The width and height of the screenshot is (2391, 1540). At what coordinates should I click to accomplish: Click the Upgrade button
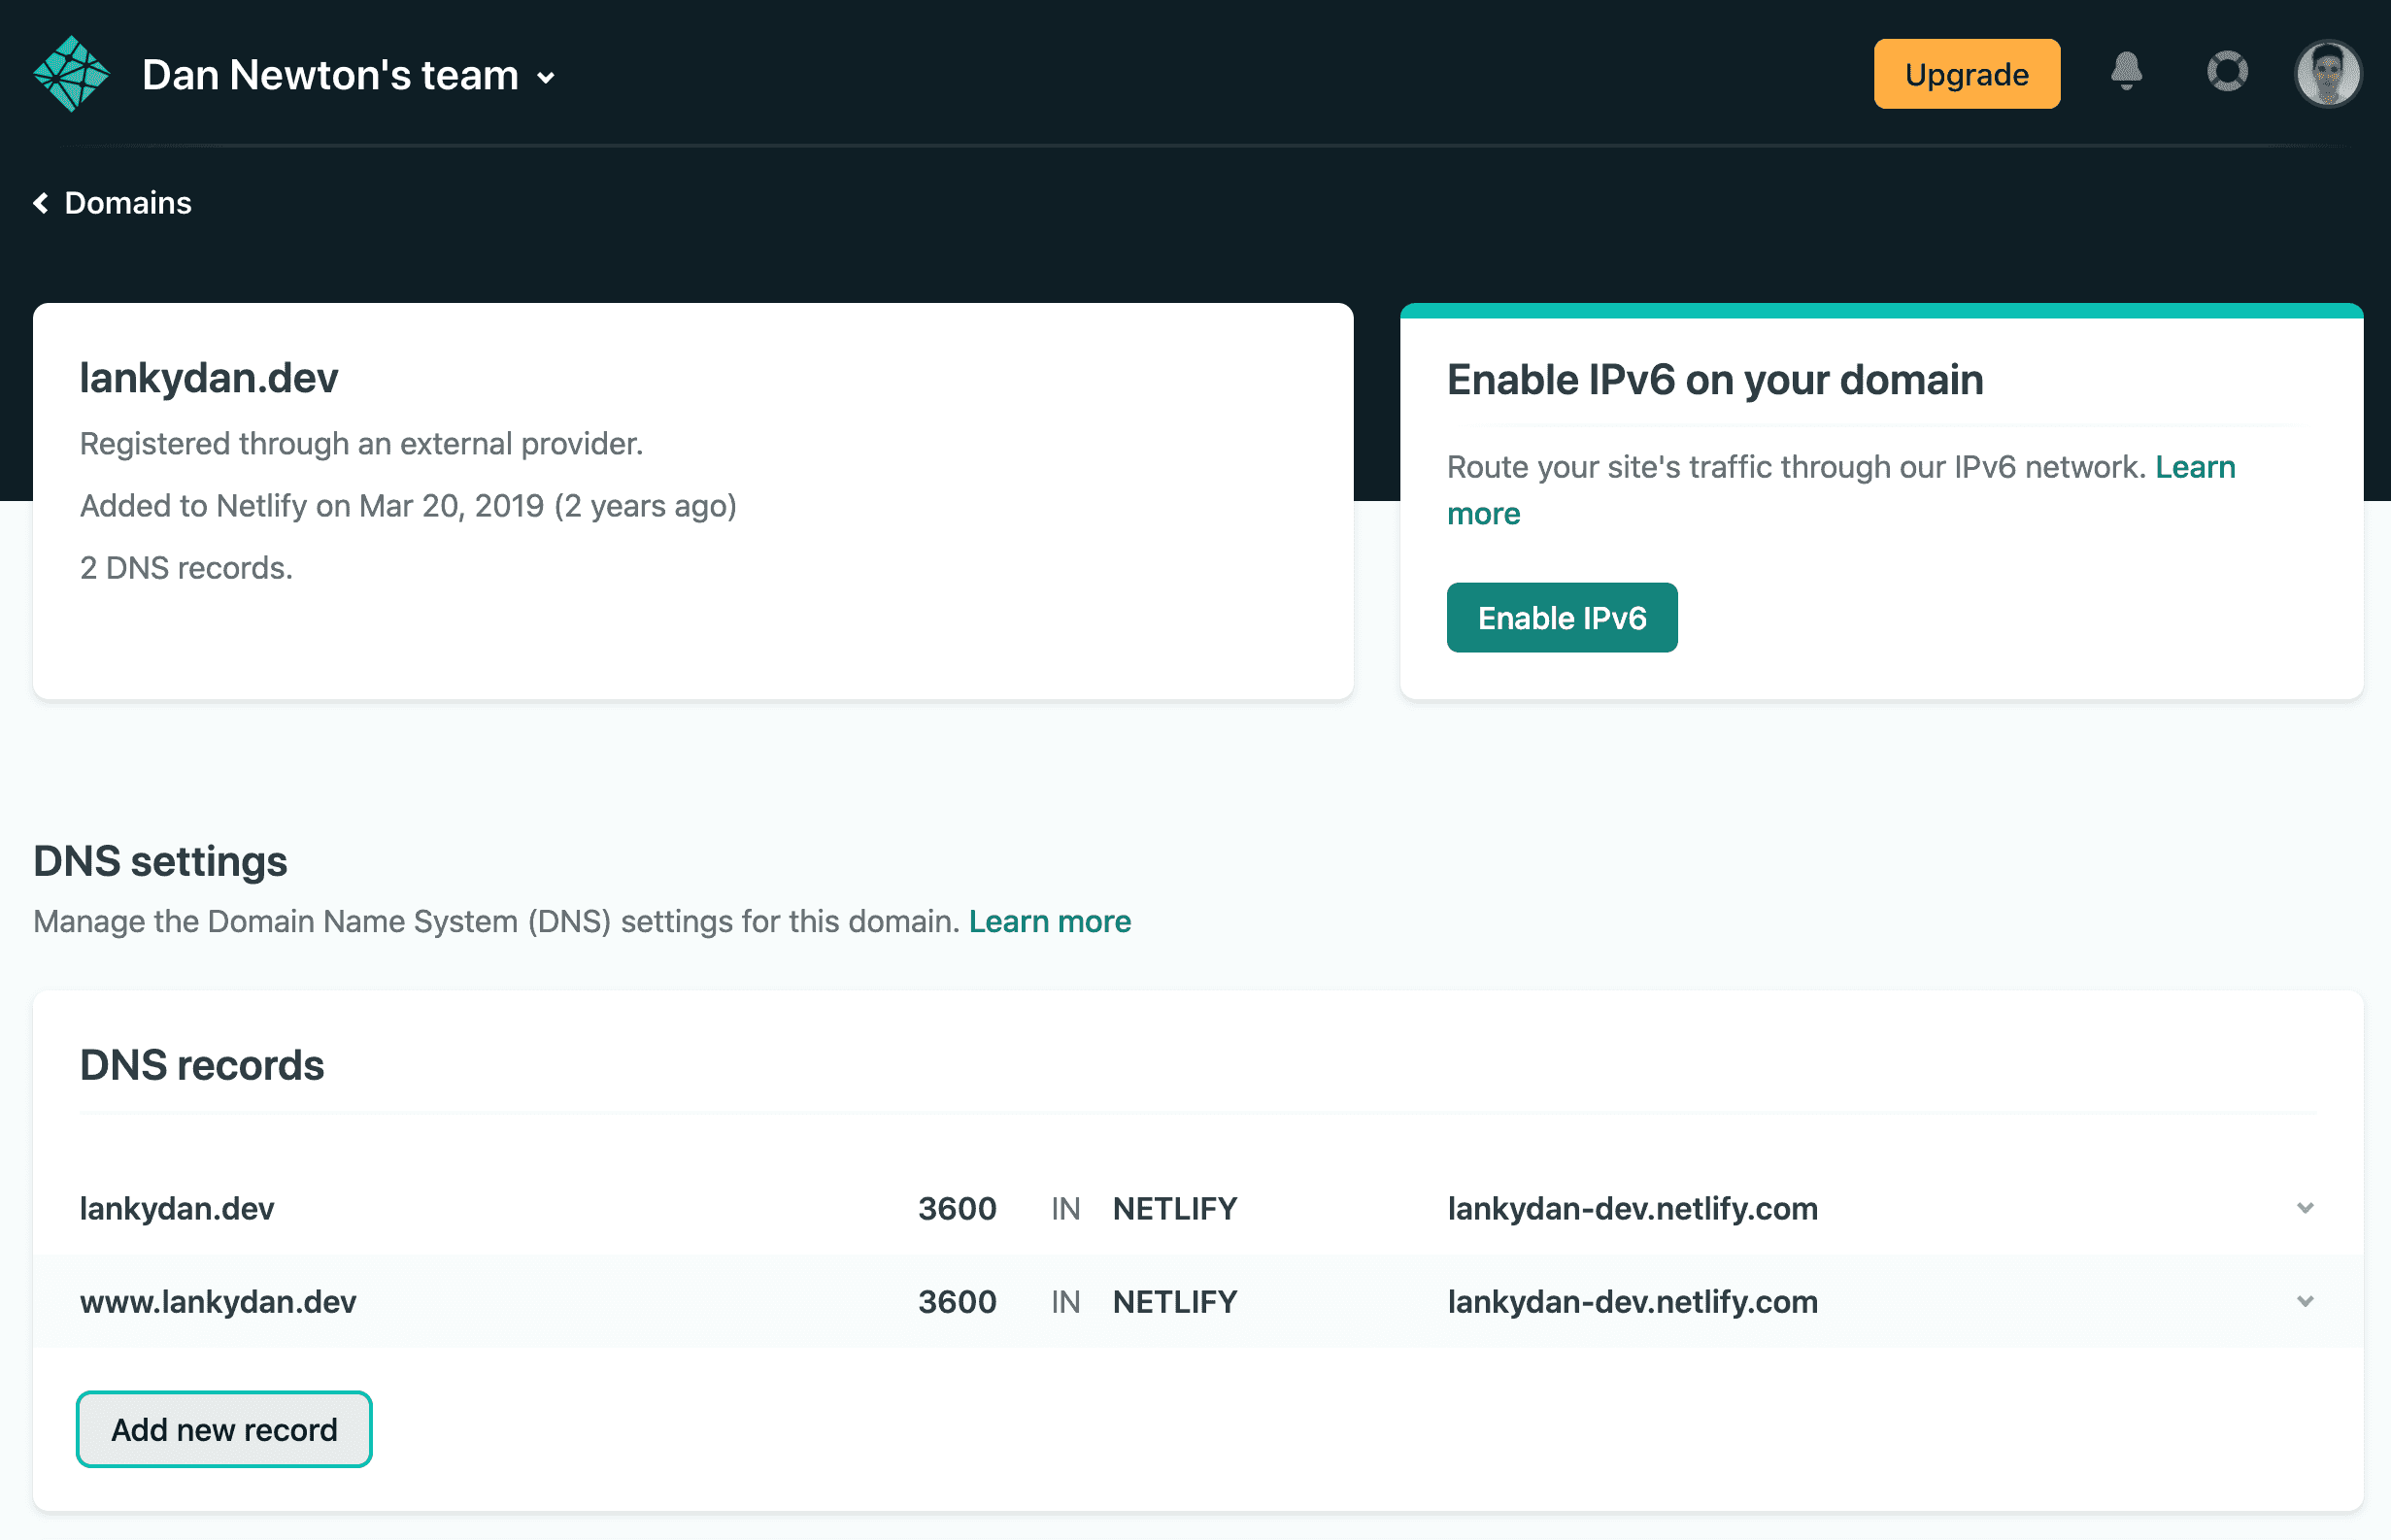click(x=1966, y=74)
